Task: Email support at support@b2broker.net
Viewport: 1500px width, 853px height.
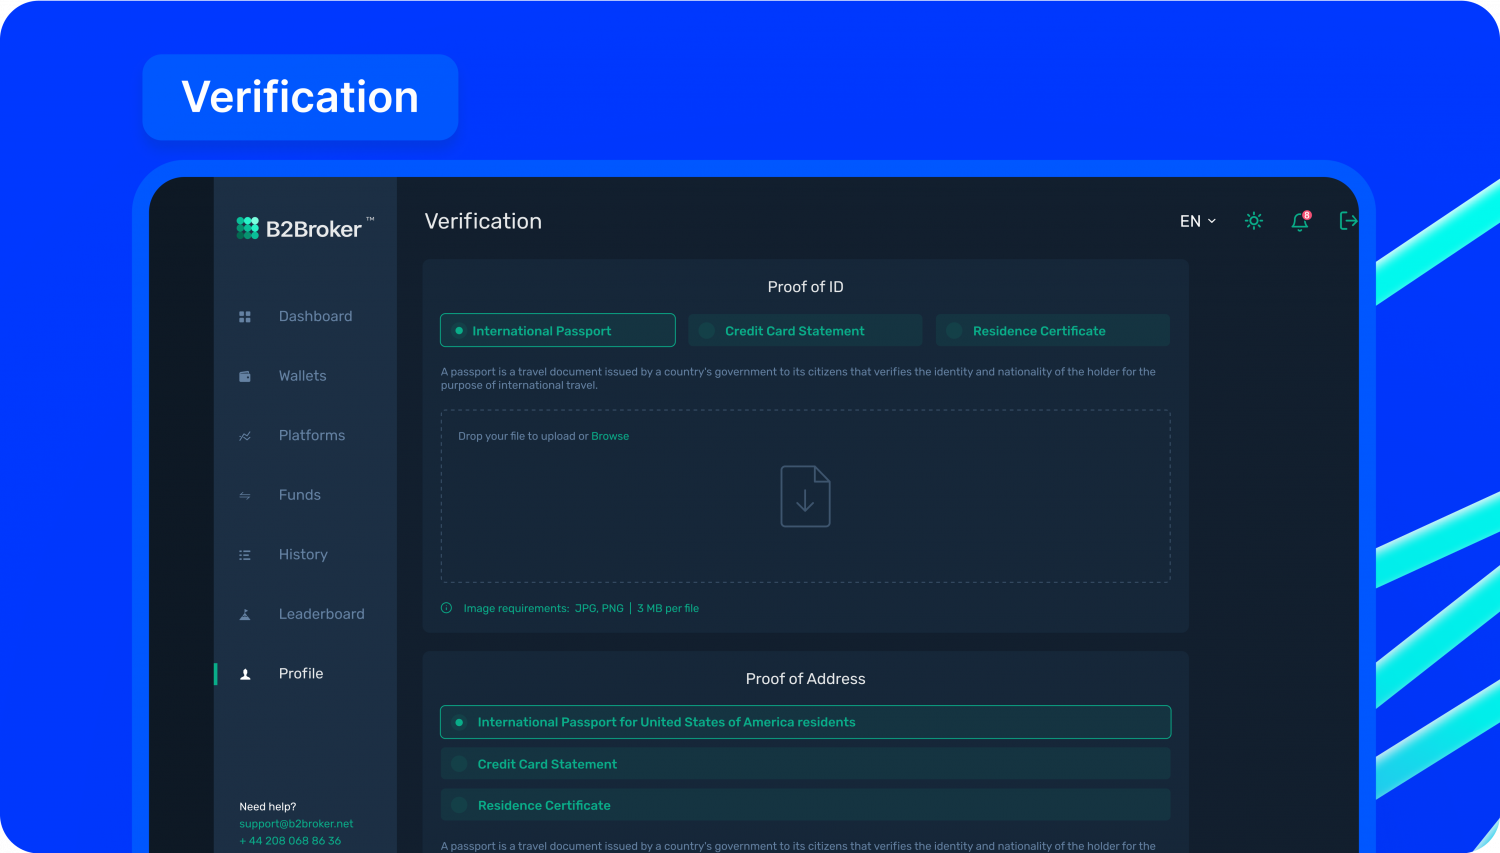Action: click(x=296, y=823)
